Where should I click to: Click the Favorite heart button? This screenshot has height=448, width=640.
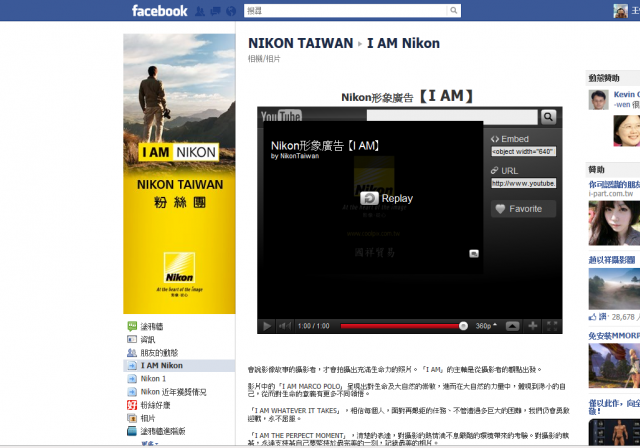point(523,209)
